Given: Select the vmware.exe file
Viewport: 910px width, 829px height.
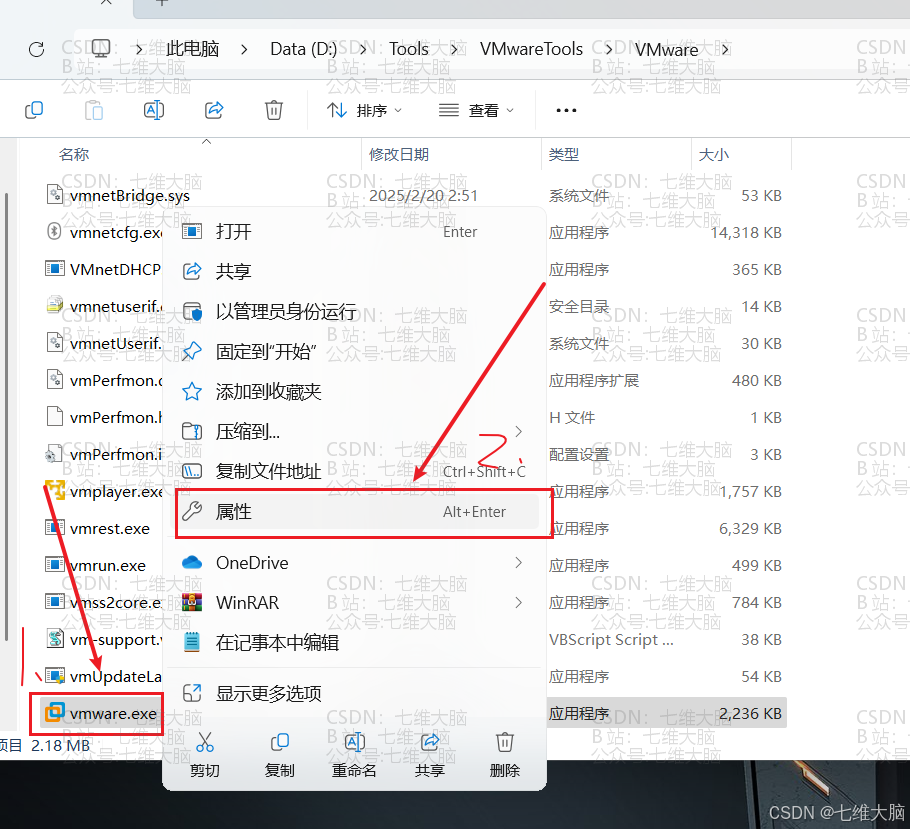Looking at the screenshot, I should click(113, 713).
